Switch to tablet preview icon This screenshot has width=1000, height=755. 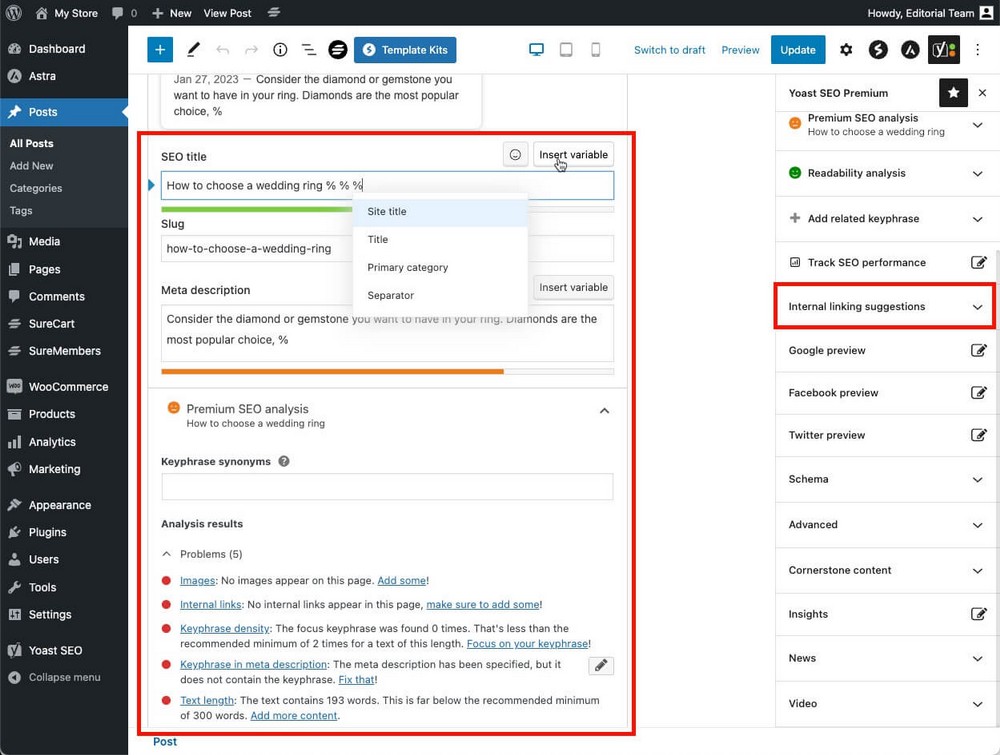(x=566, y=50)
